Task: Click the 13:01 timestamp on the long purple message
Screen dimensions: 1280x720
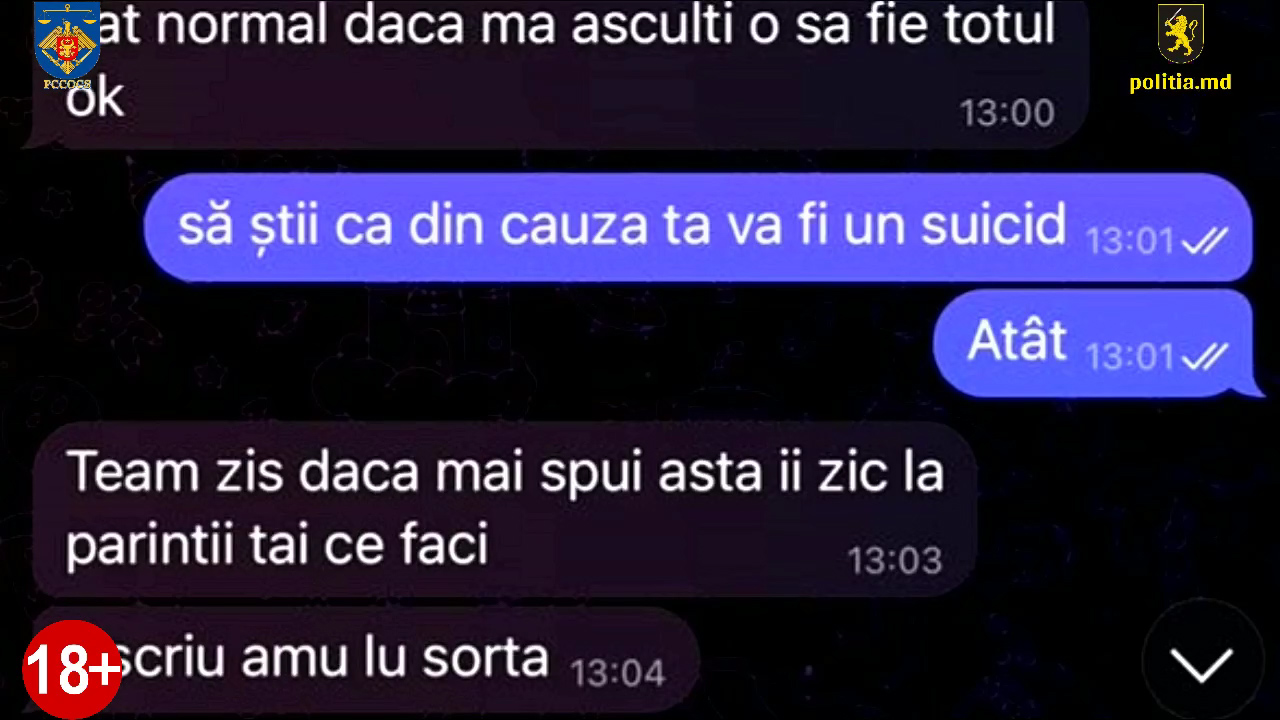Action: point(1130,242)
